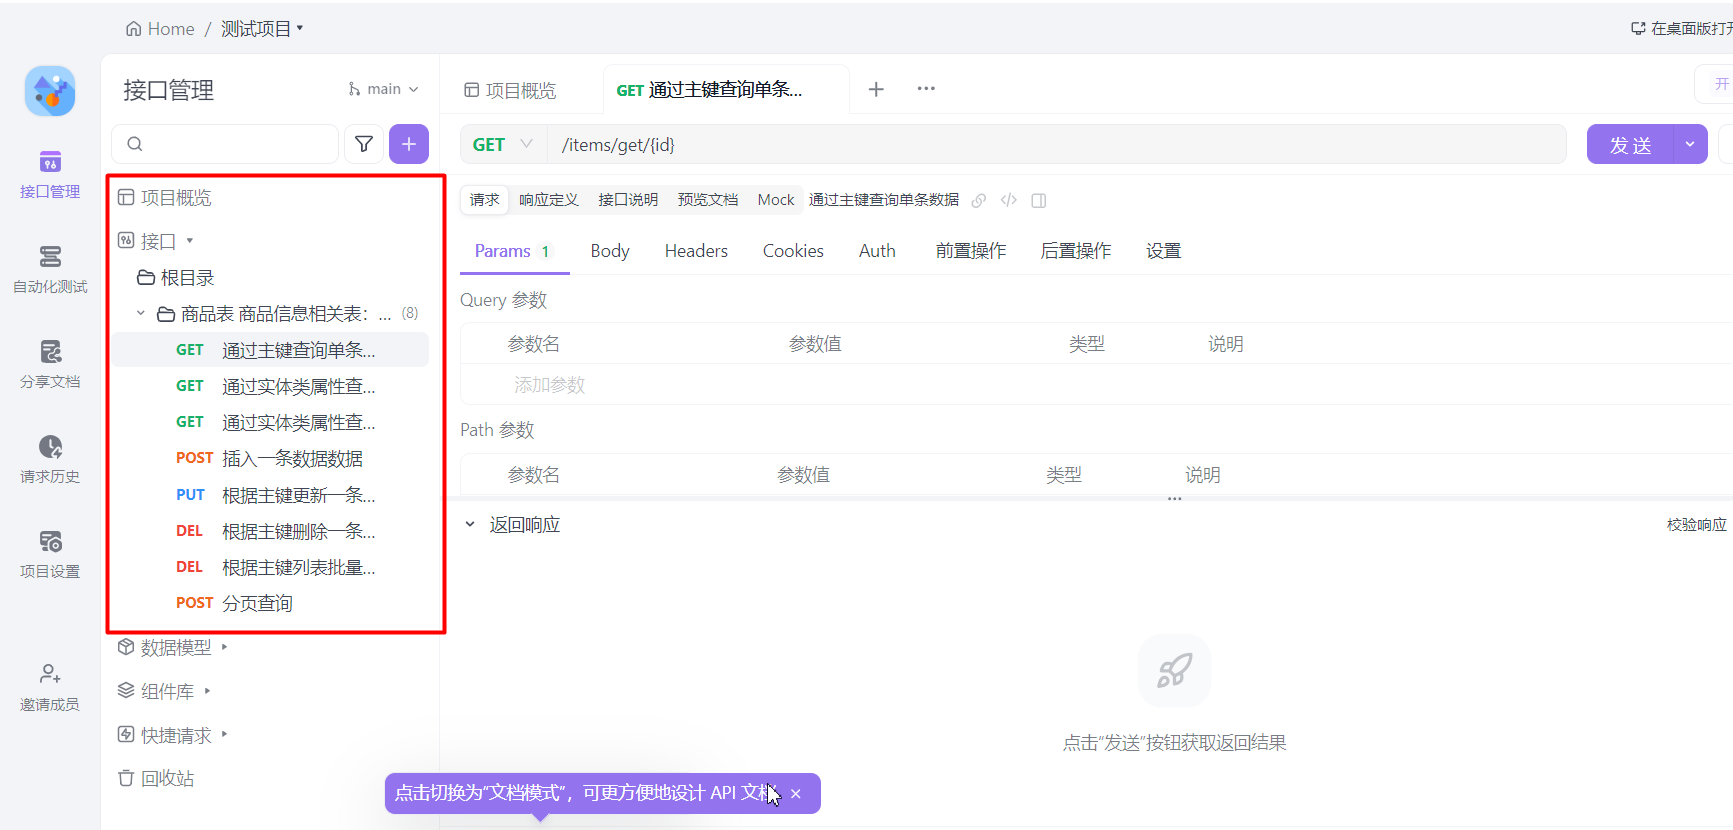1733x830 pixels.
Task: Open the Body tab
Action: [x=610, y=251]
